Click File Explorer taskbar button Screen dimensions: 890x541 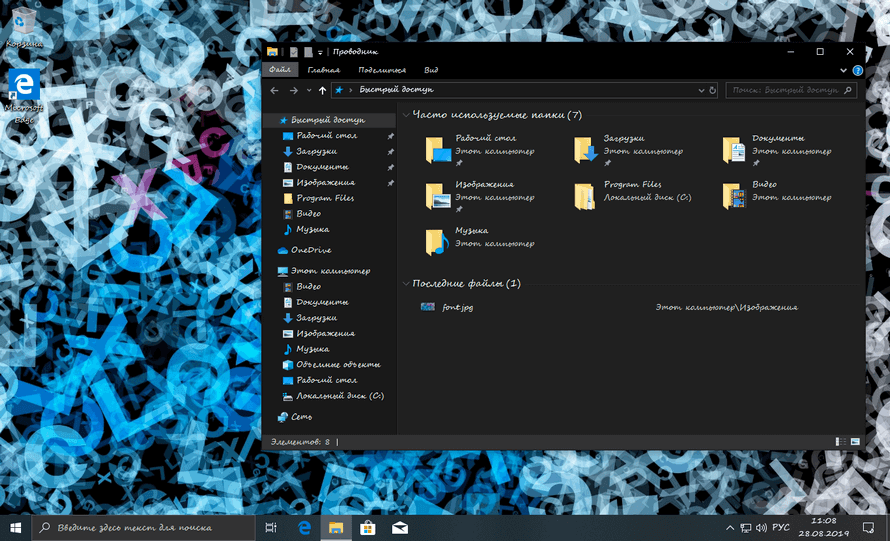point(336,528)
